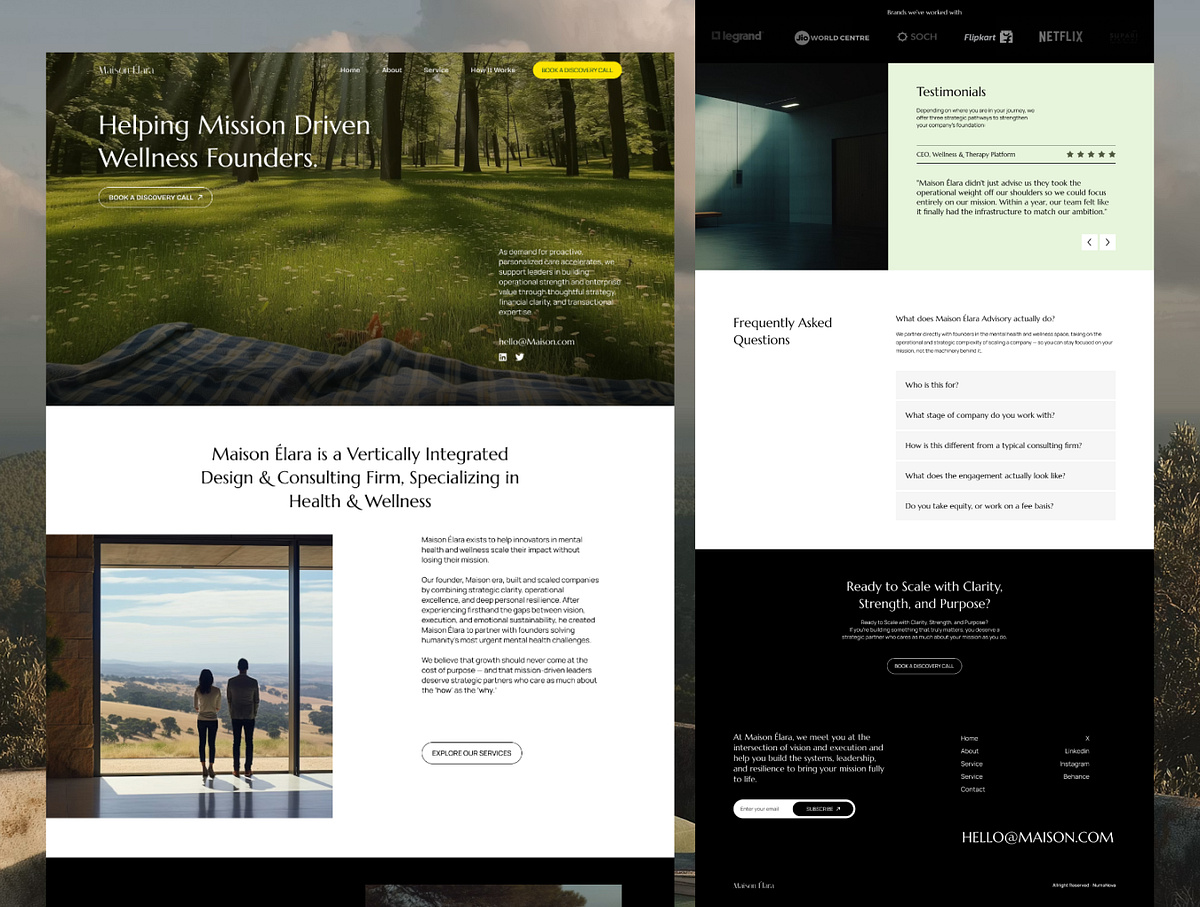Expand 'What stage of company do you work with?'
Image resolution: width=1200 pixels, height=907 pixels.
(1005, 415)
